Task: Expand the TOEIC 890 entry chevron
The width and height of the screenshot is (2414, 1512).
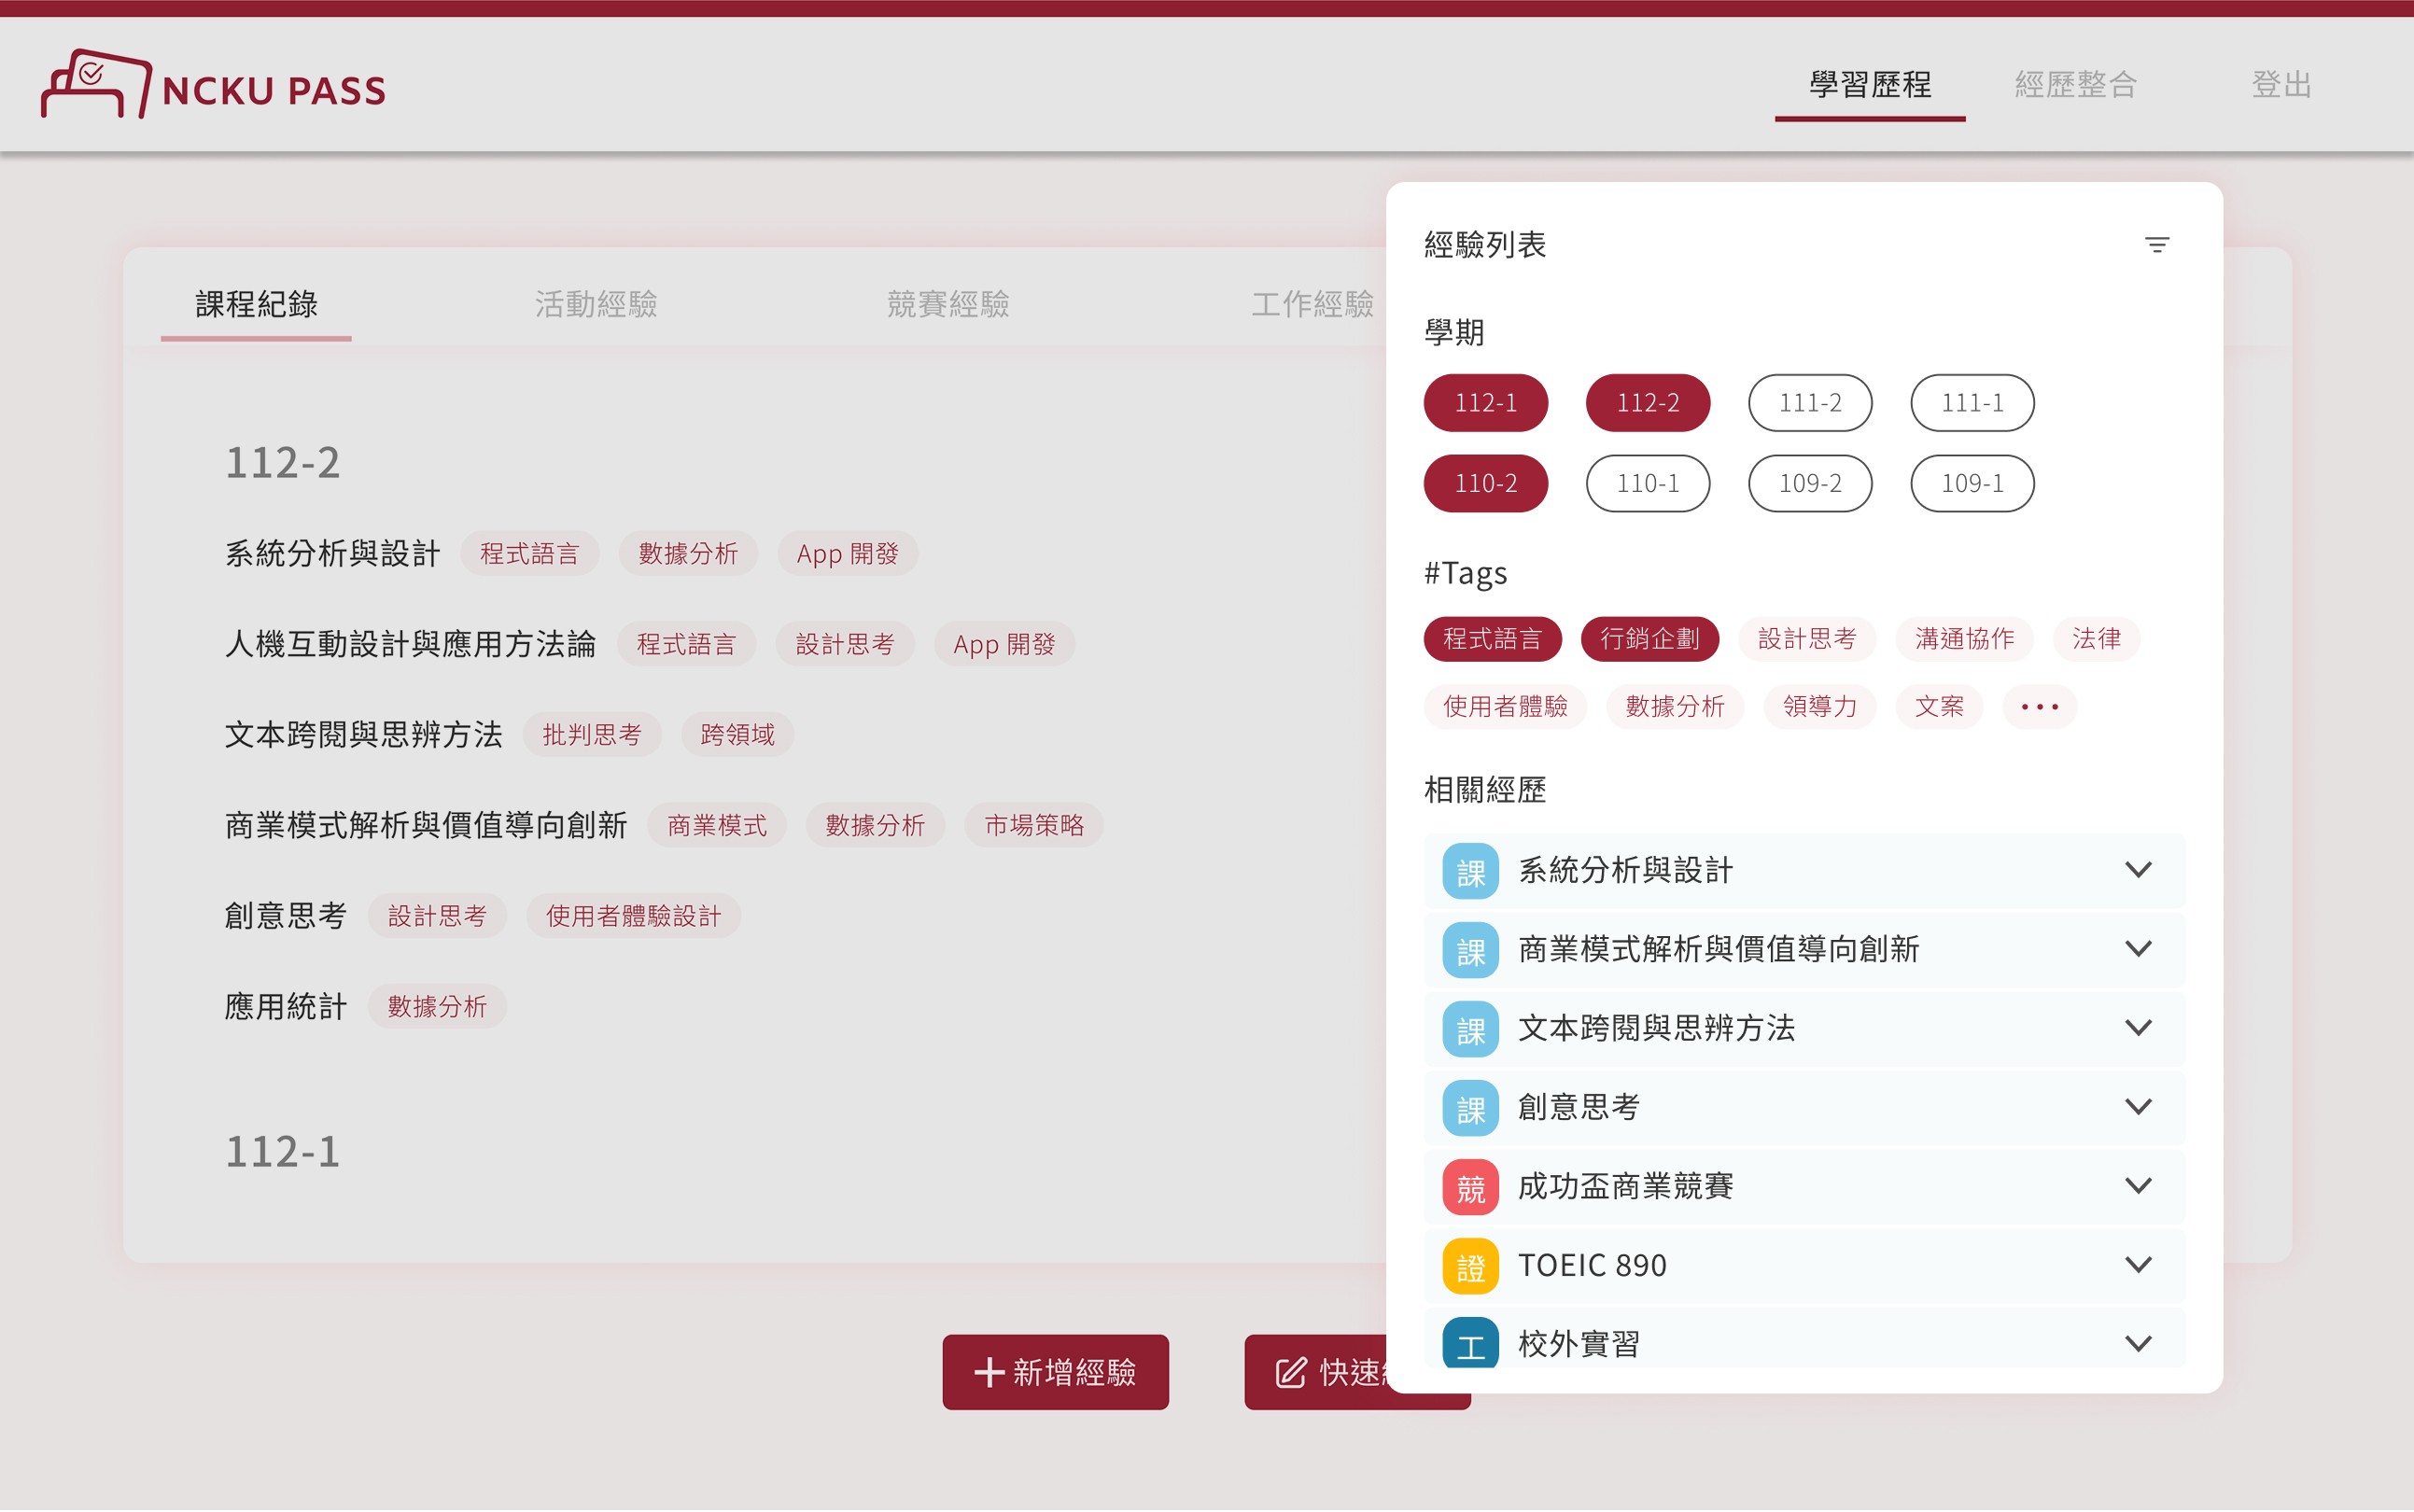Action: (x=2137, y=1266)
